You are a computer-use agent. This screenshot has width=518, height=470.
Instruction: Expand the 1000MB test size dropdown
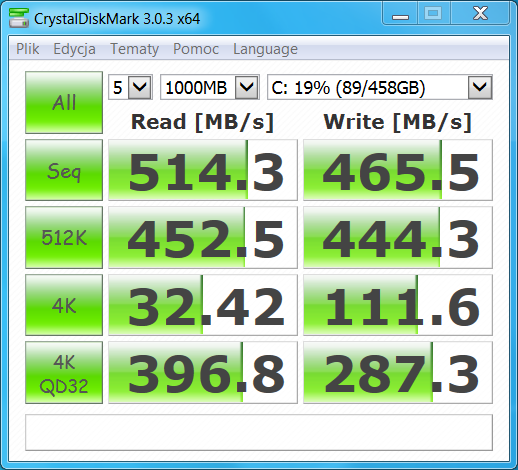[210, 87]
